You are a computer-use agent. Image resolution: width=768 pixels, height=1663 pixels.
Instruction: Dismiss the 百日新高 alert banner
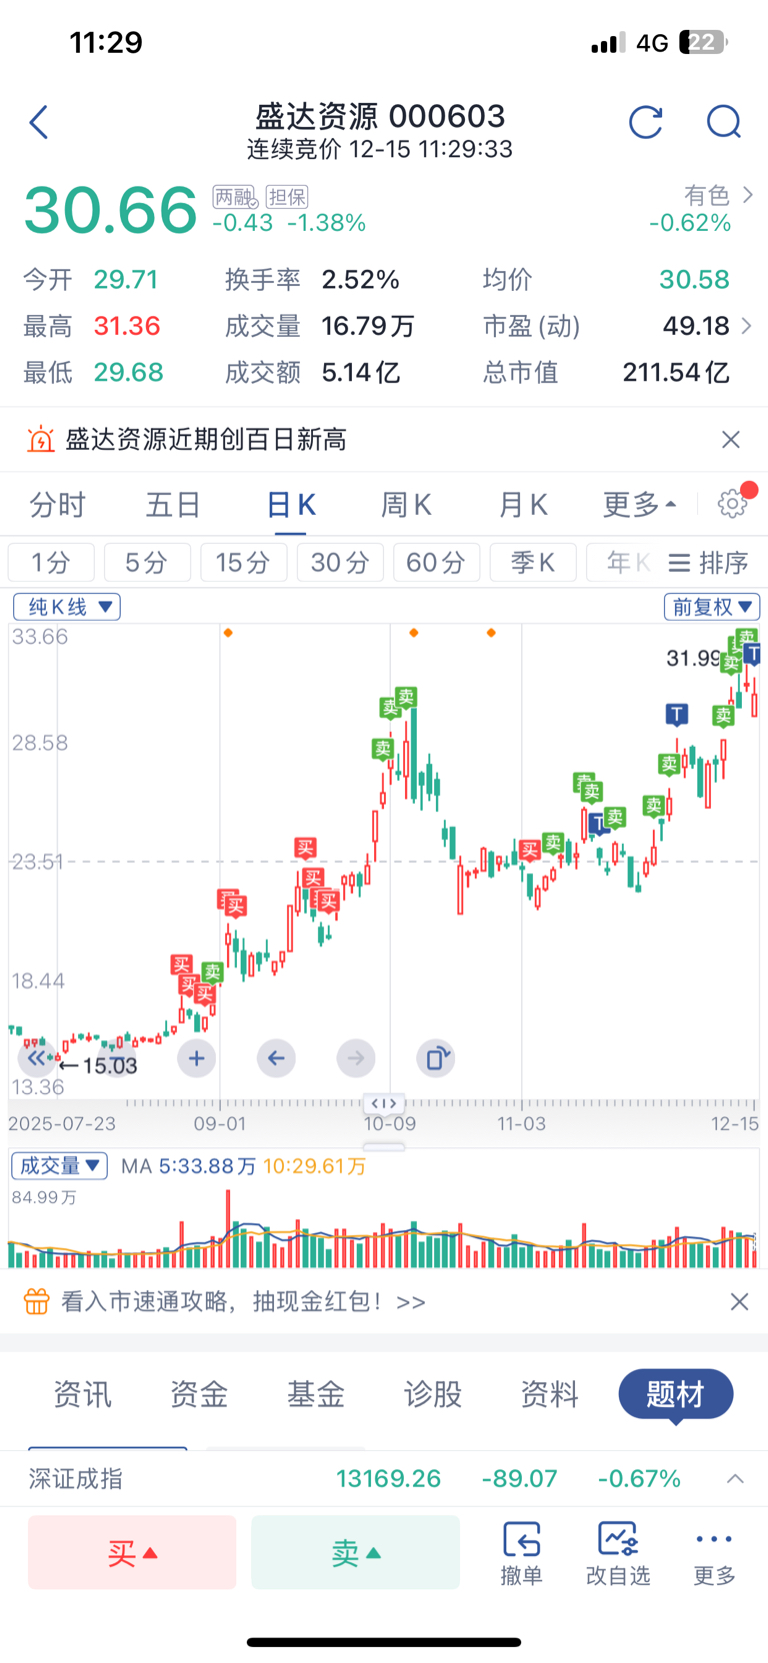click(x=731, y=440)
